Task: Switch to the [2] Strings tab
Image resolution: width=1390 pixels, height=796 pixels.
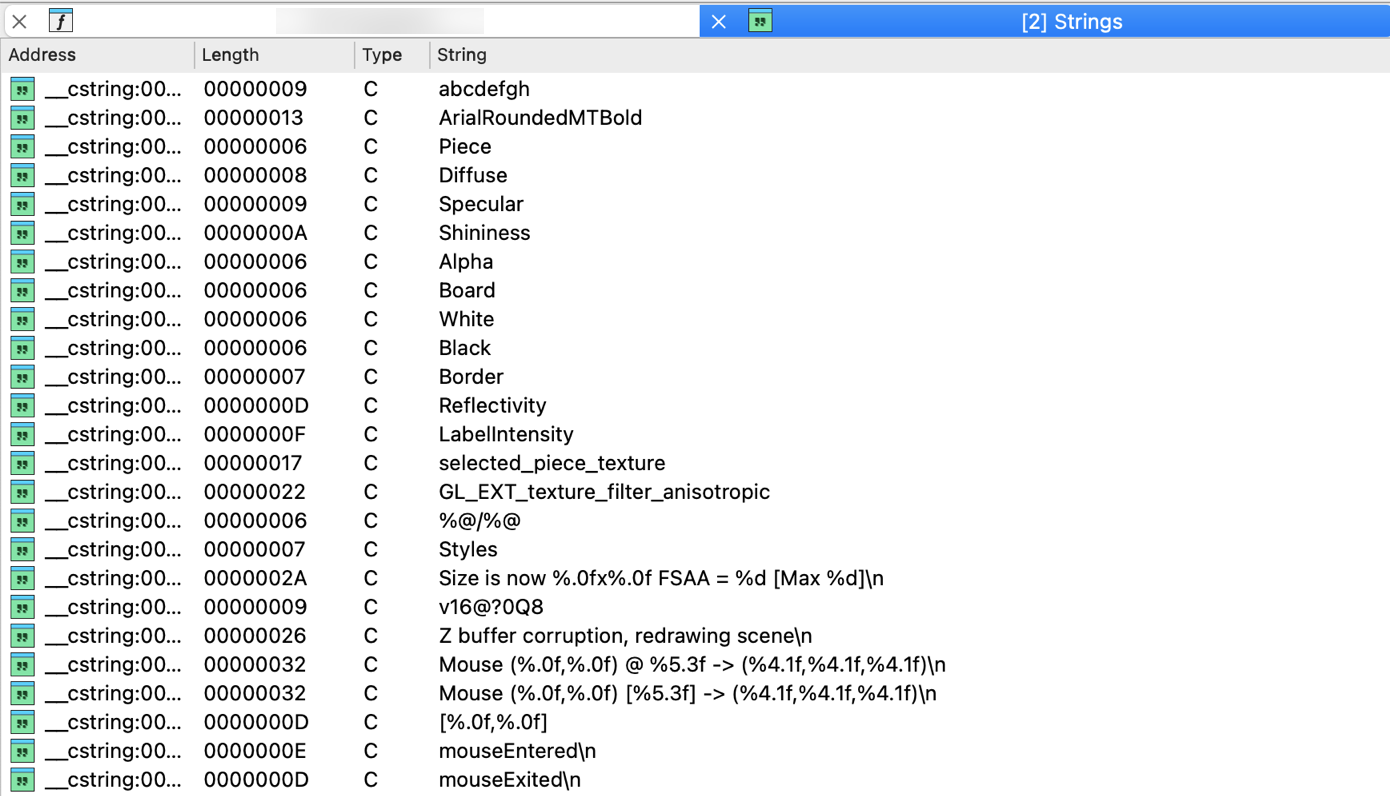Action: 1071,21
